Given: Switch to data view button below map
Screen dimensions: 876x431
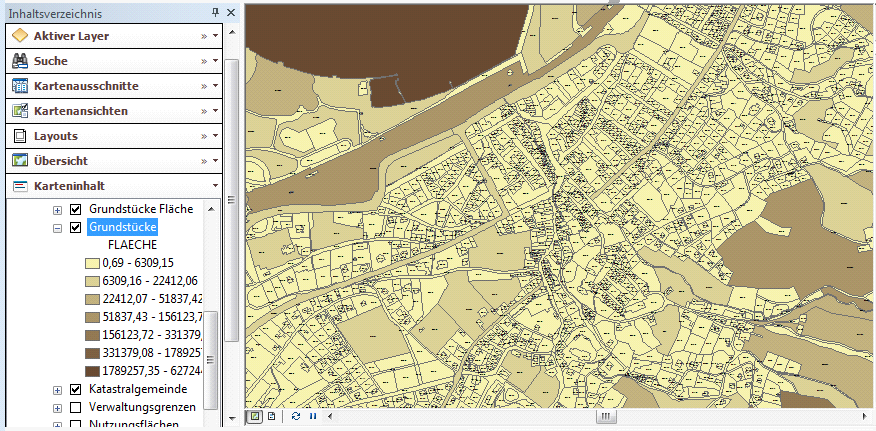Looking at the screenshot, I should pos(255,416).
